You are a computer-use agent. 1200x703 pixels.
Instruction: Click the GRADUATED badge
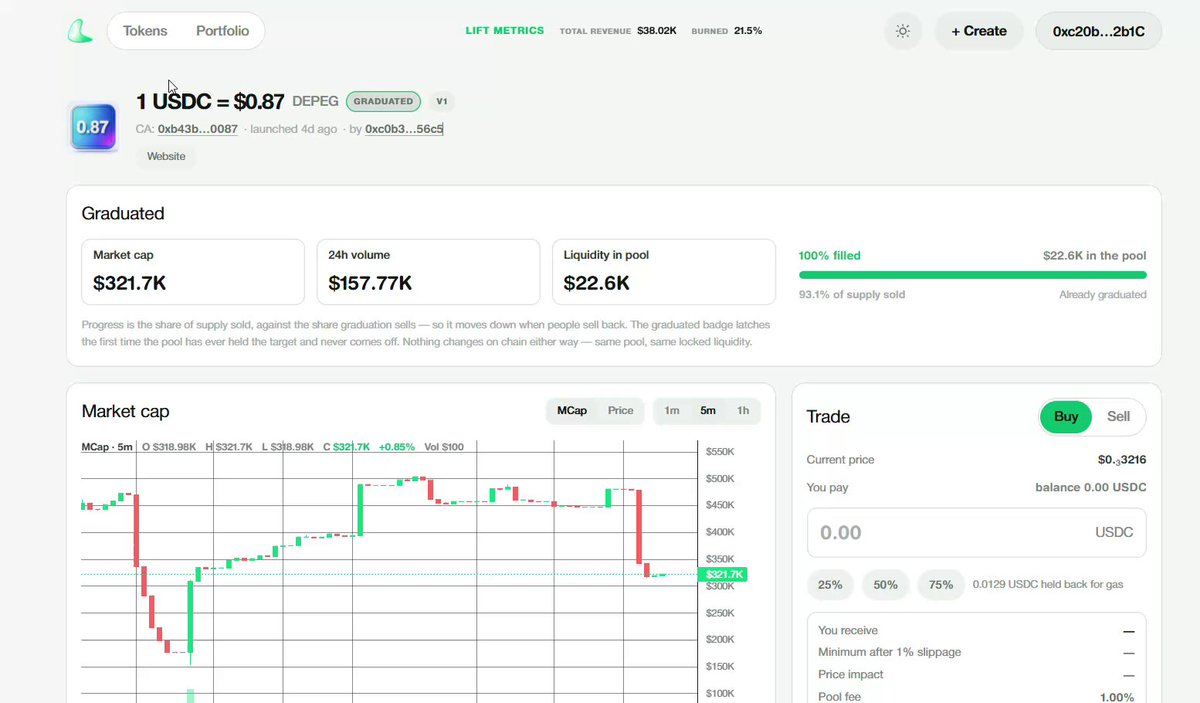(384, 101)
